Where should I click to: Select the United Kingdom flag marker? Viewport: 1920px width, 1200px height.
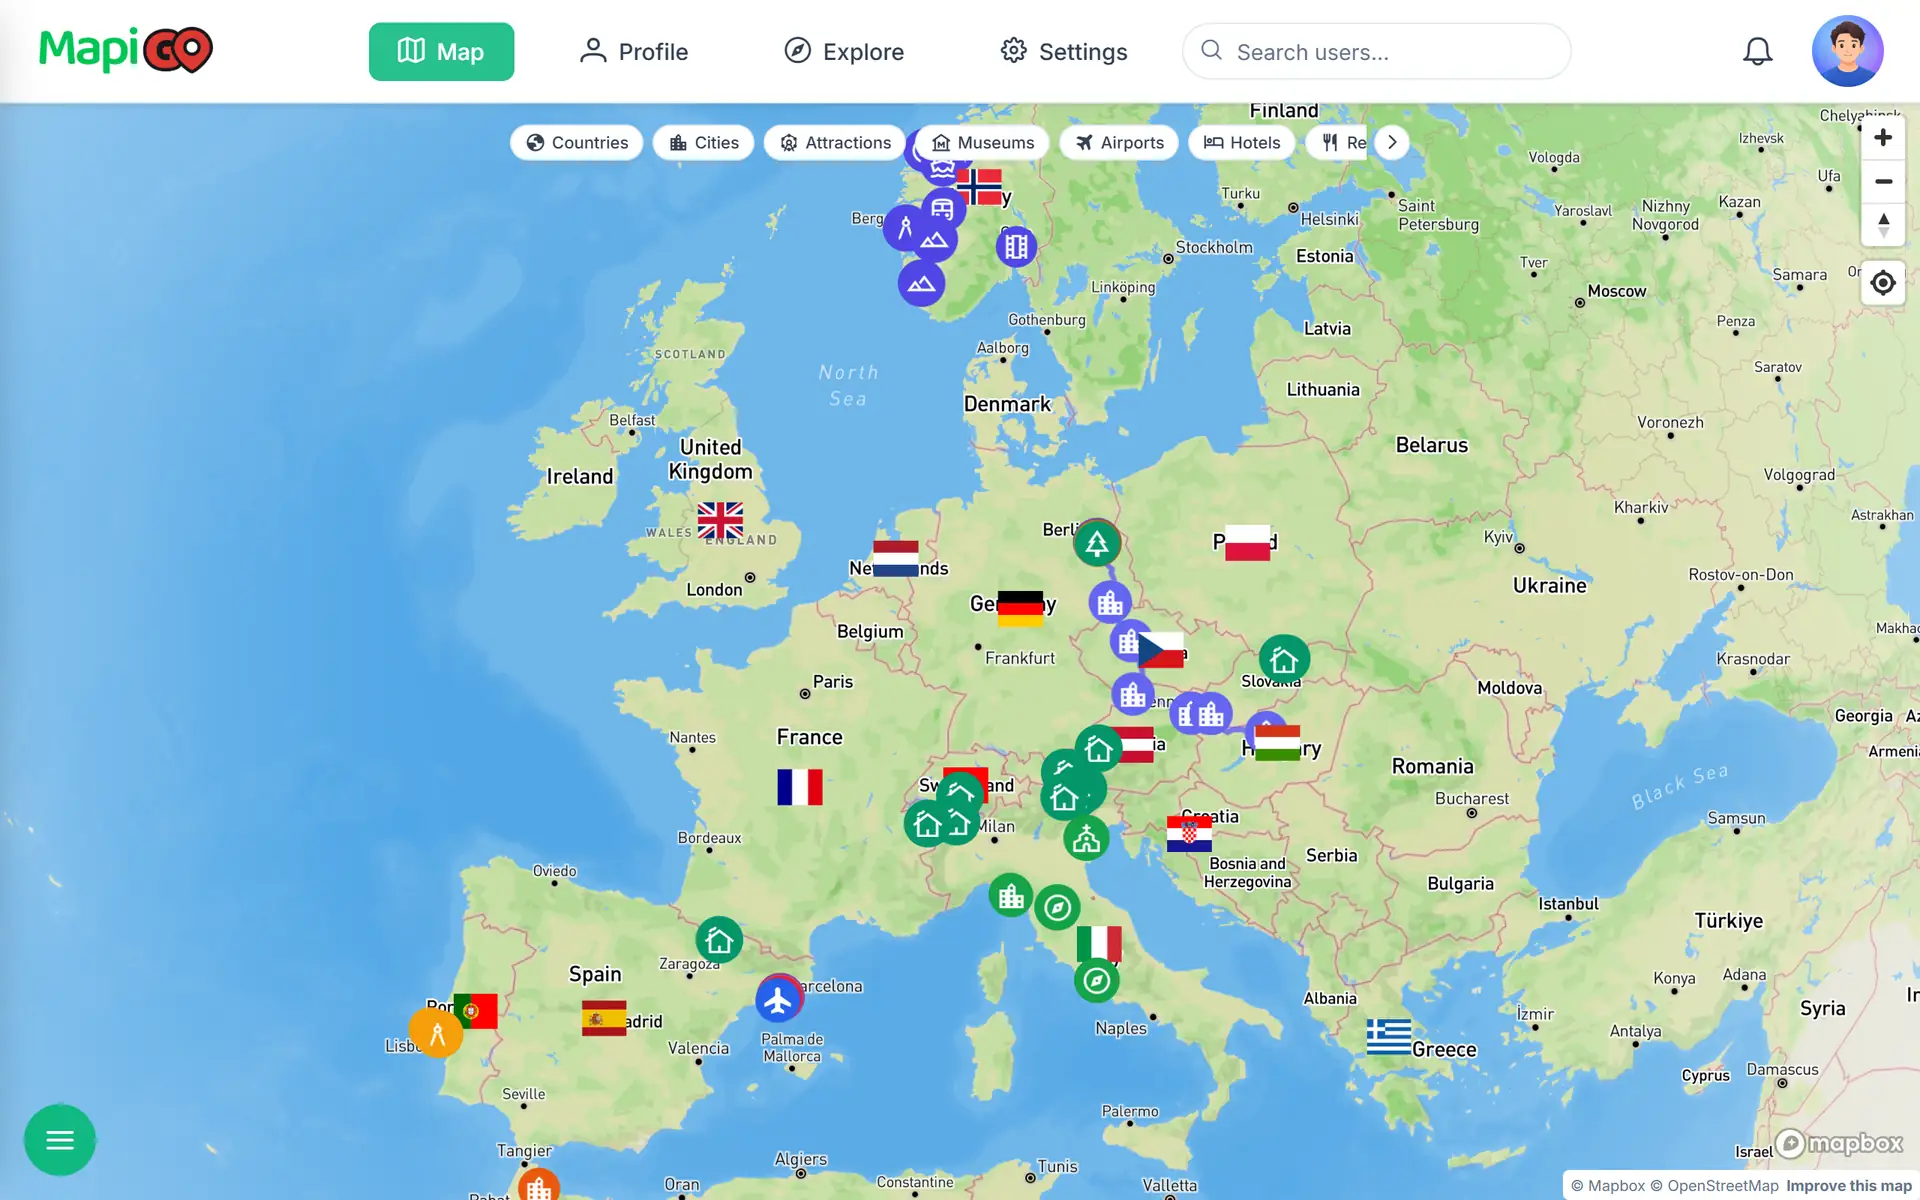(720, 520)
